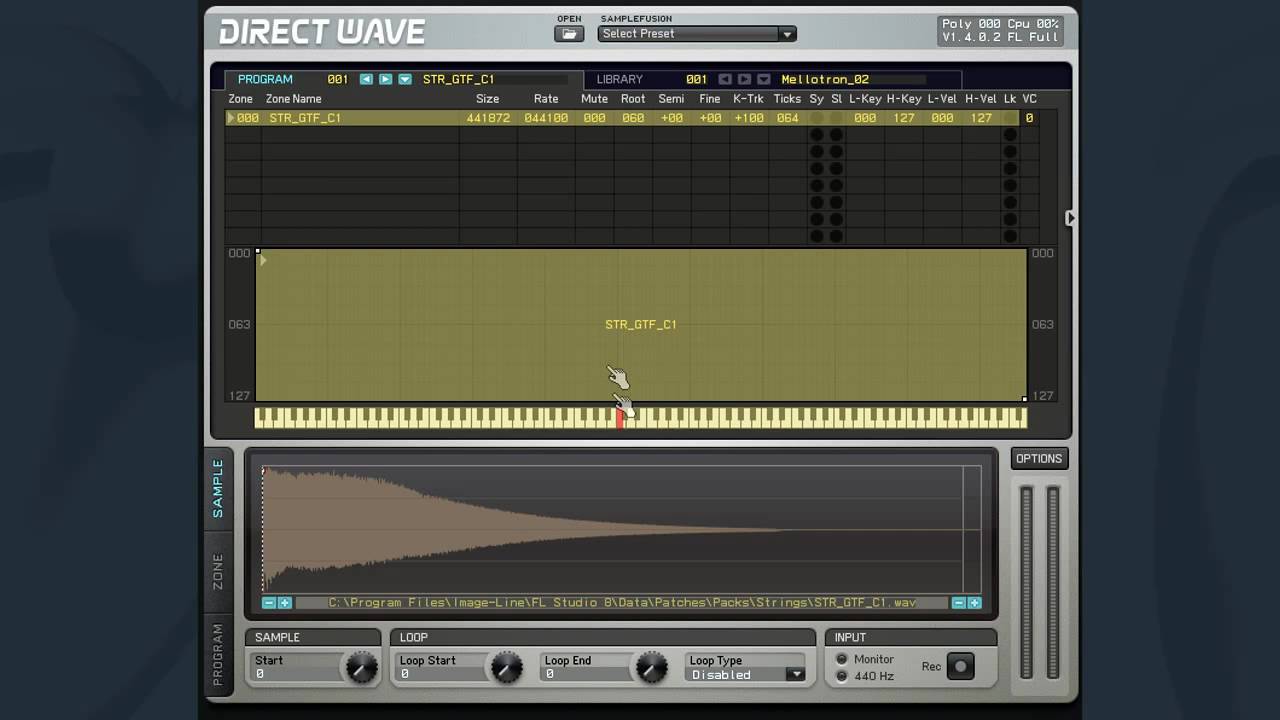
Task: Switch to the LIBRARY tab
Action: tap(620, 79)
